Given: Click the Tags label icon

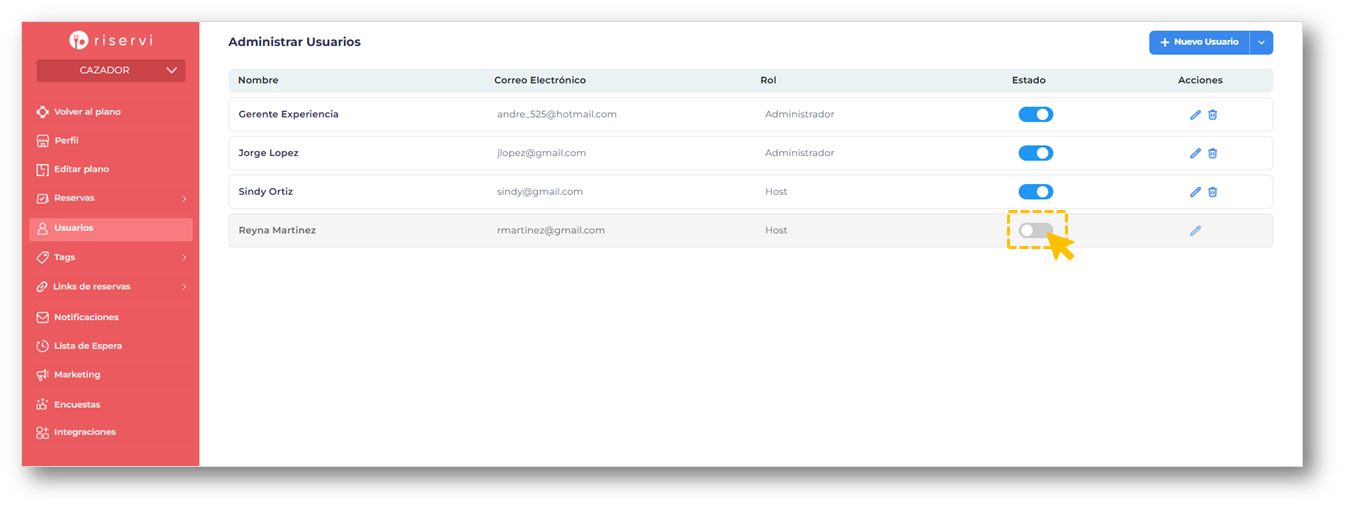Looking at the screenshot, I should click(x=42, y=257).
